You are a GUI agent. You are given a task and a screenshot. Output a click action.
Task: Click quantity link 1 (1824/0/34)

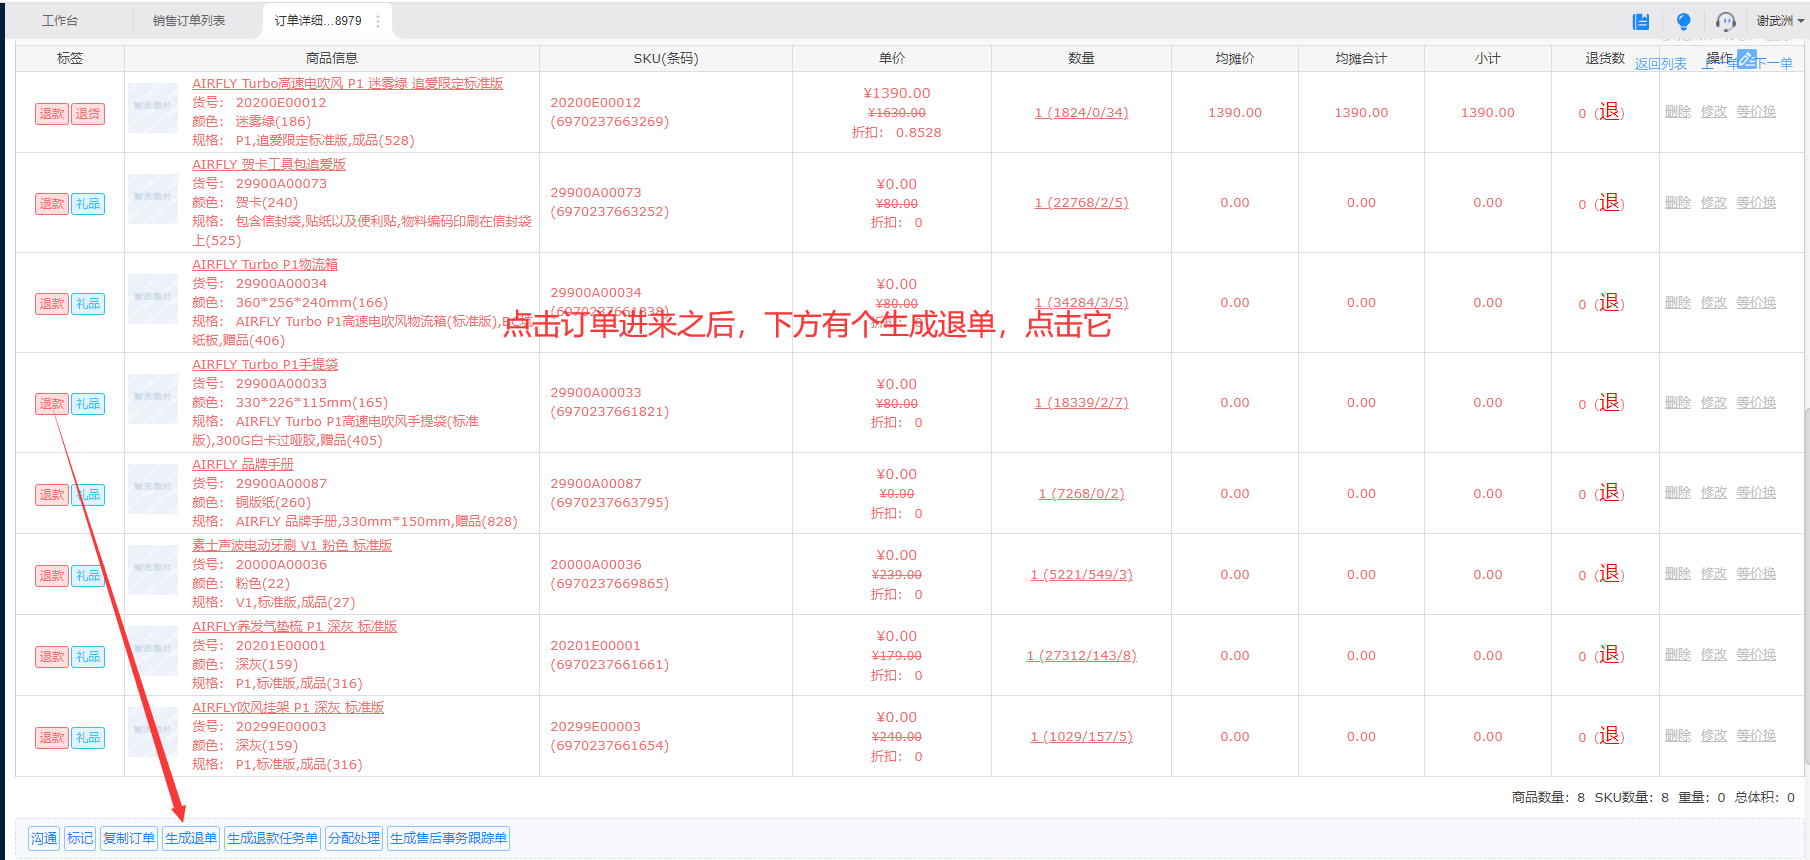point(1081,113)
